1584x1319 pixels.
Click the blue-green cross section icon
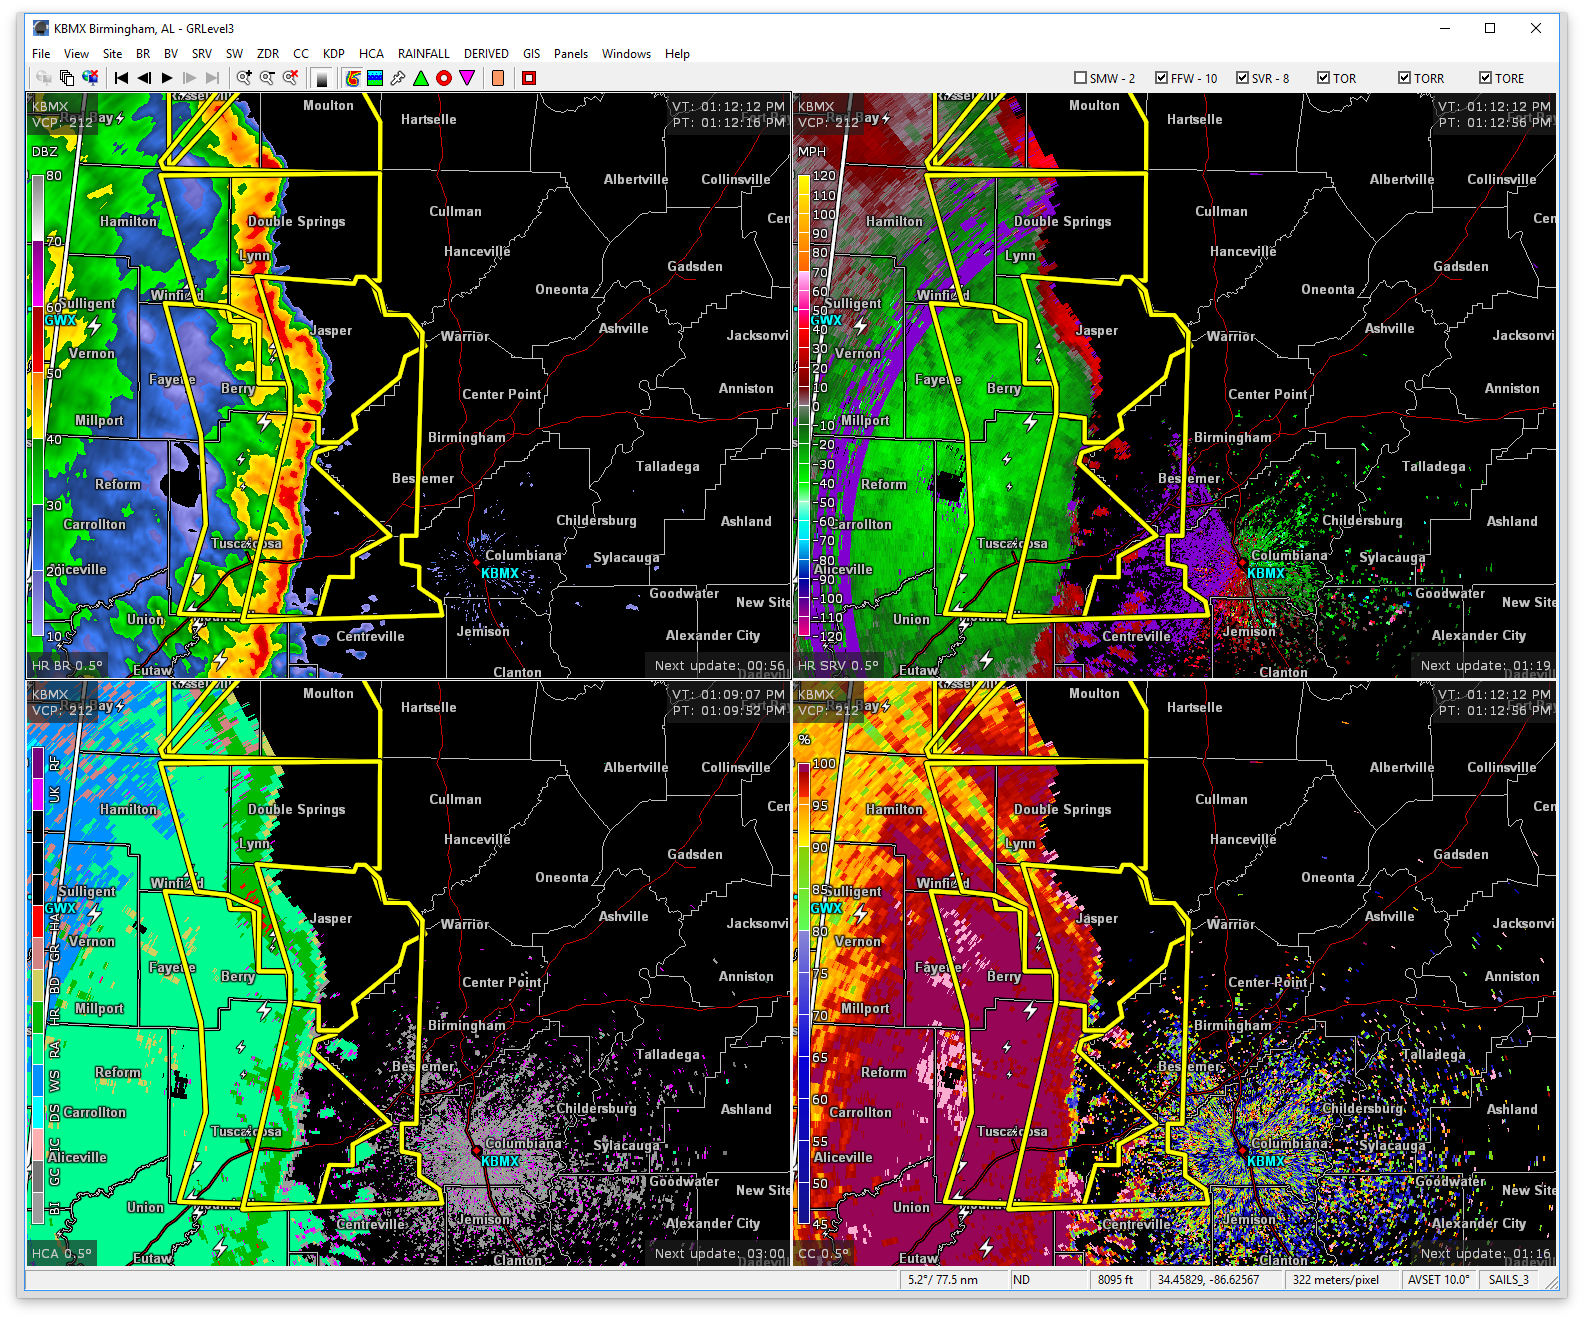point(375,78)
